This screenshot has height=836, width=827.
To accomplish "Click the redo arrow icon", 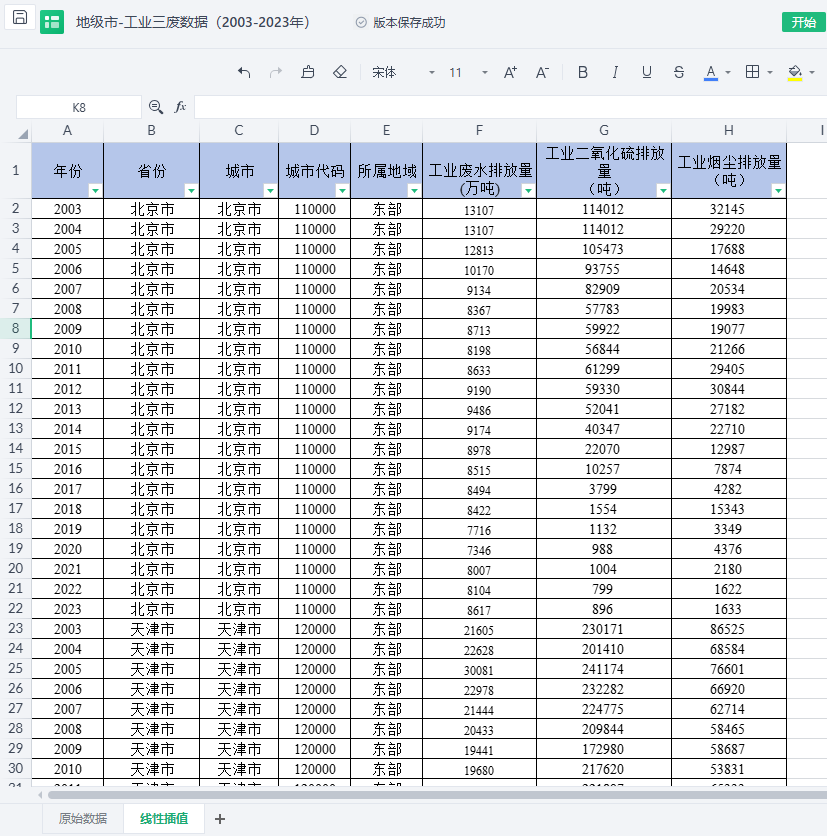I will tap(276, 72).
